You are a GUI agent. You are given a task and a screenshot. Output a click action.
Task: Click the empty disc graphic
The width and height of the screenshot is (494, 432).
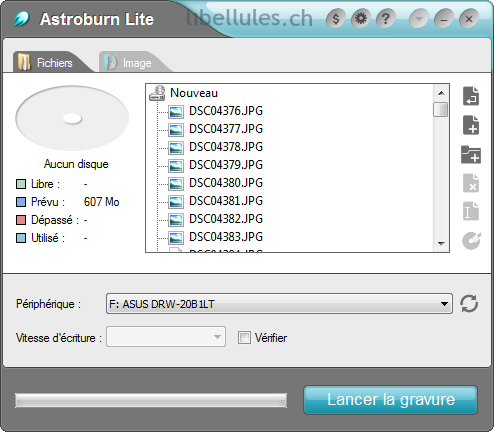72,118
